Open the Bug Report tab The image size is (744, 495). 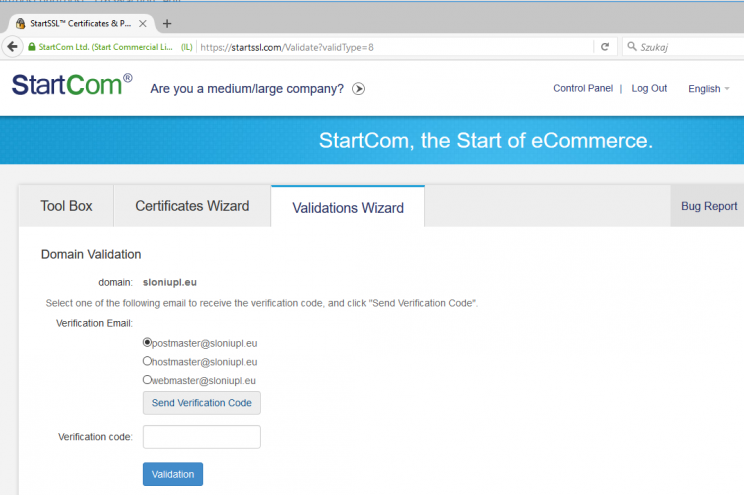click(708, 206)
